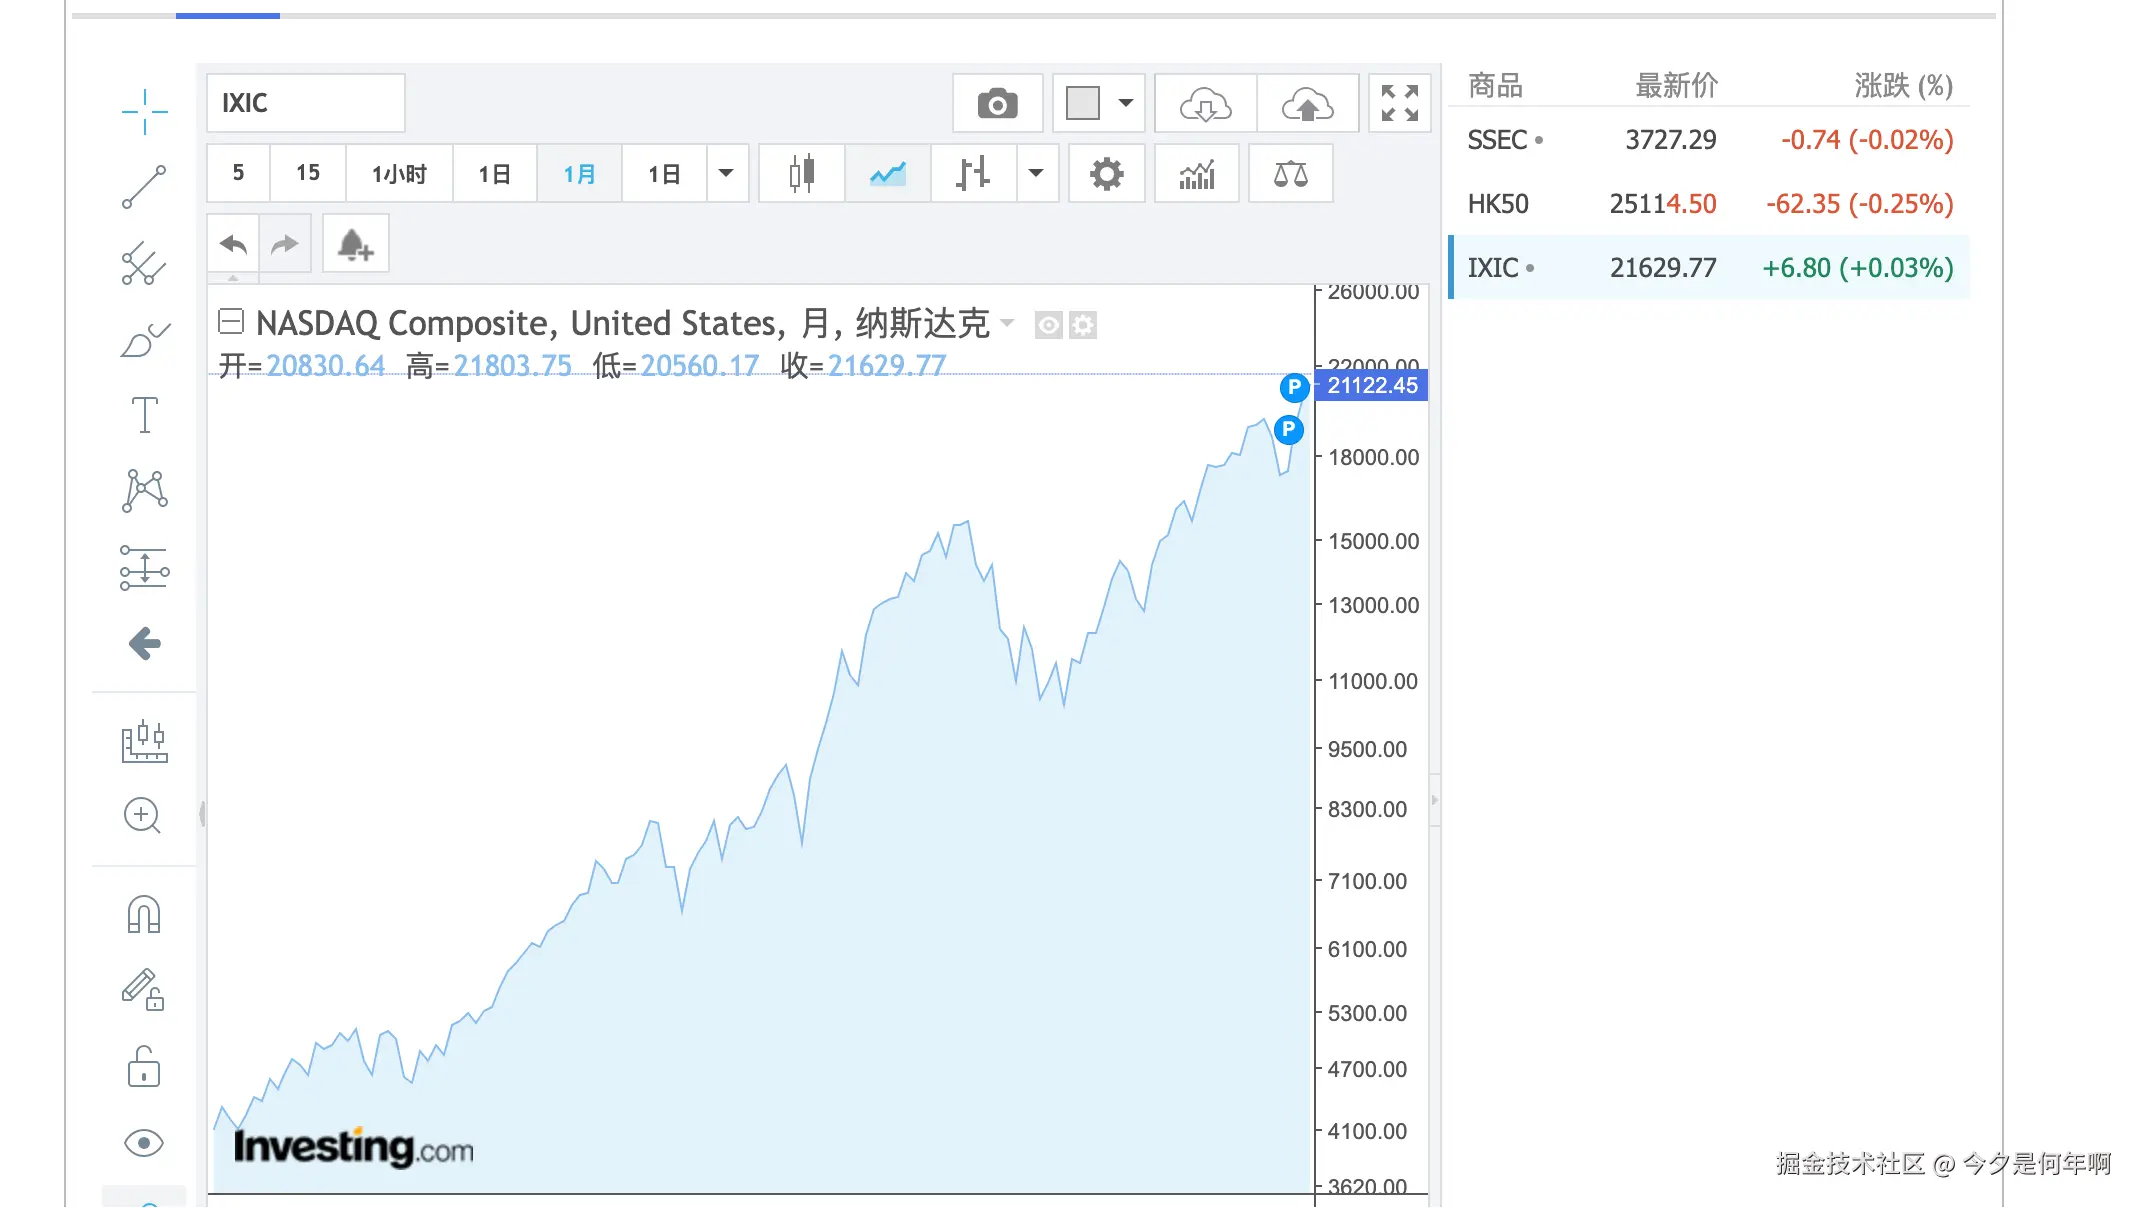Click the gray color square button
2142x1208 pixels.
pos(1082,103)
